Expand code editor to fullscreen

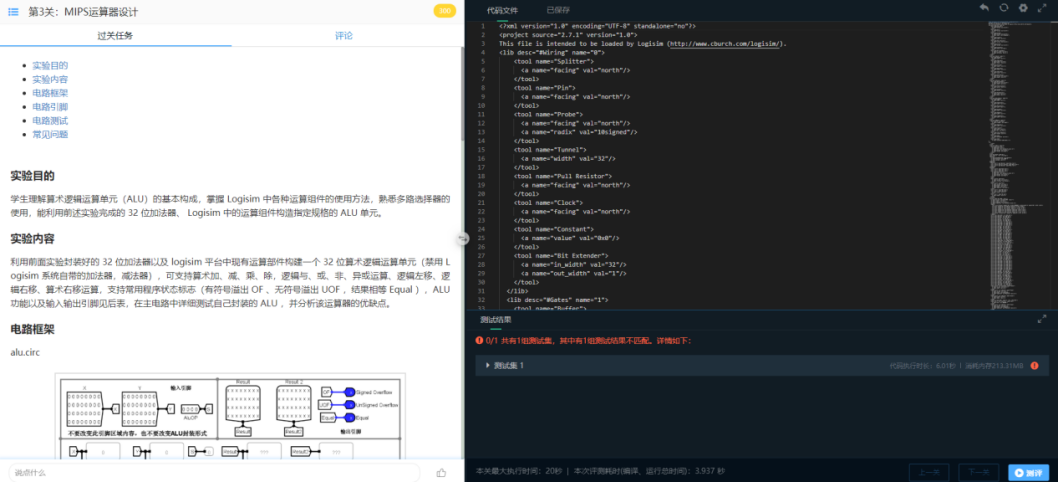(1043, 8)
